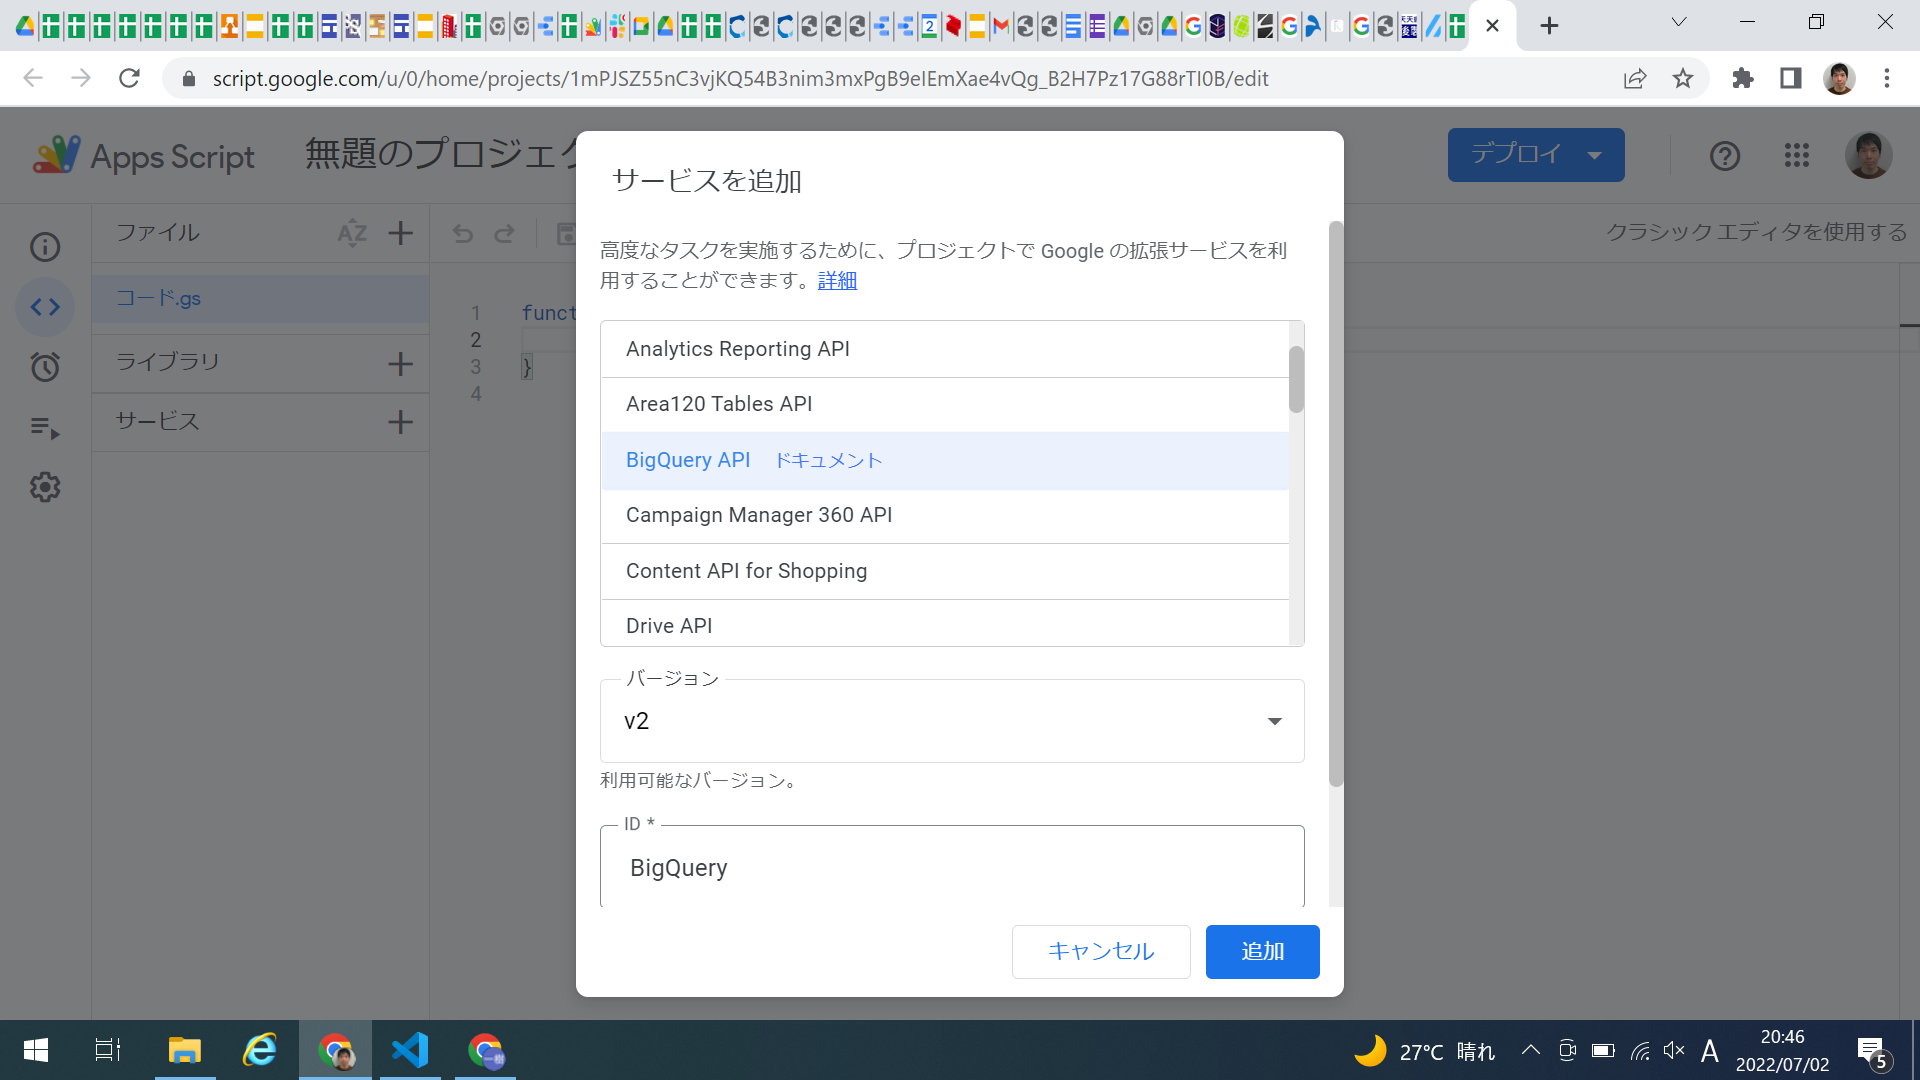Choose Content API for Shopping

pos(945,571)
